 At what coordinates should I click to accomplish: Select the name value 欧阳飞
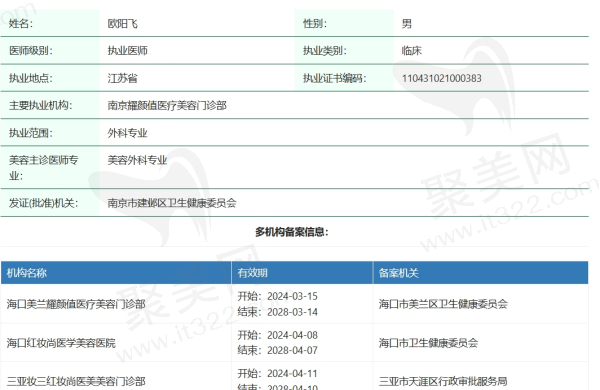(122, 24)
